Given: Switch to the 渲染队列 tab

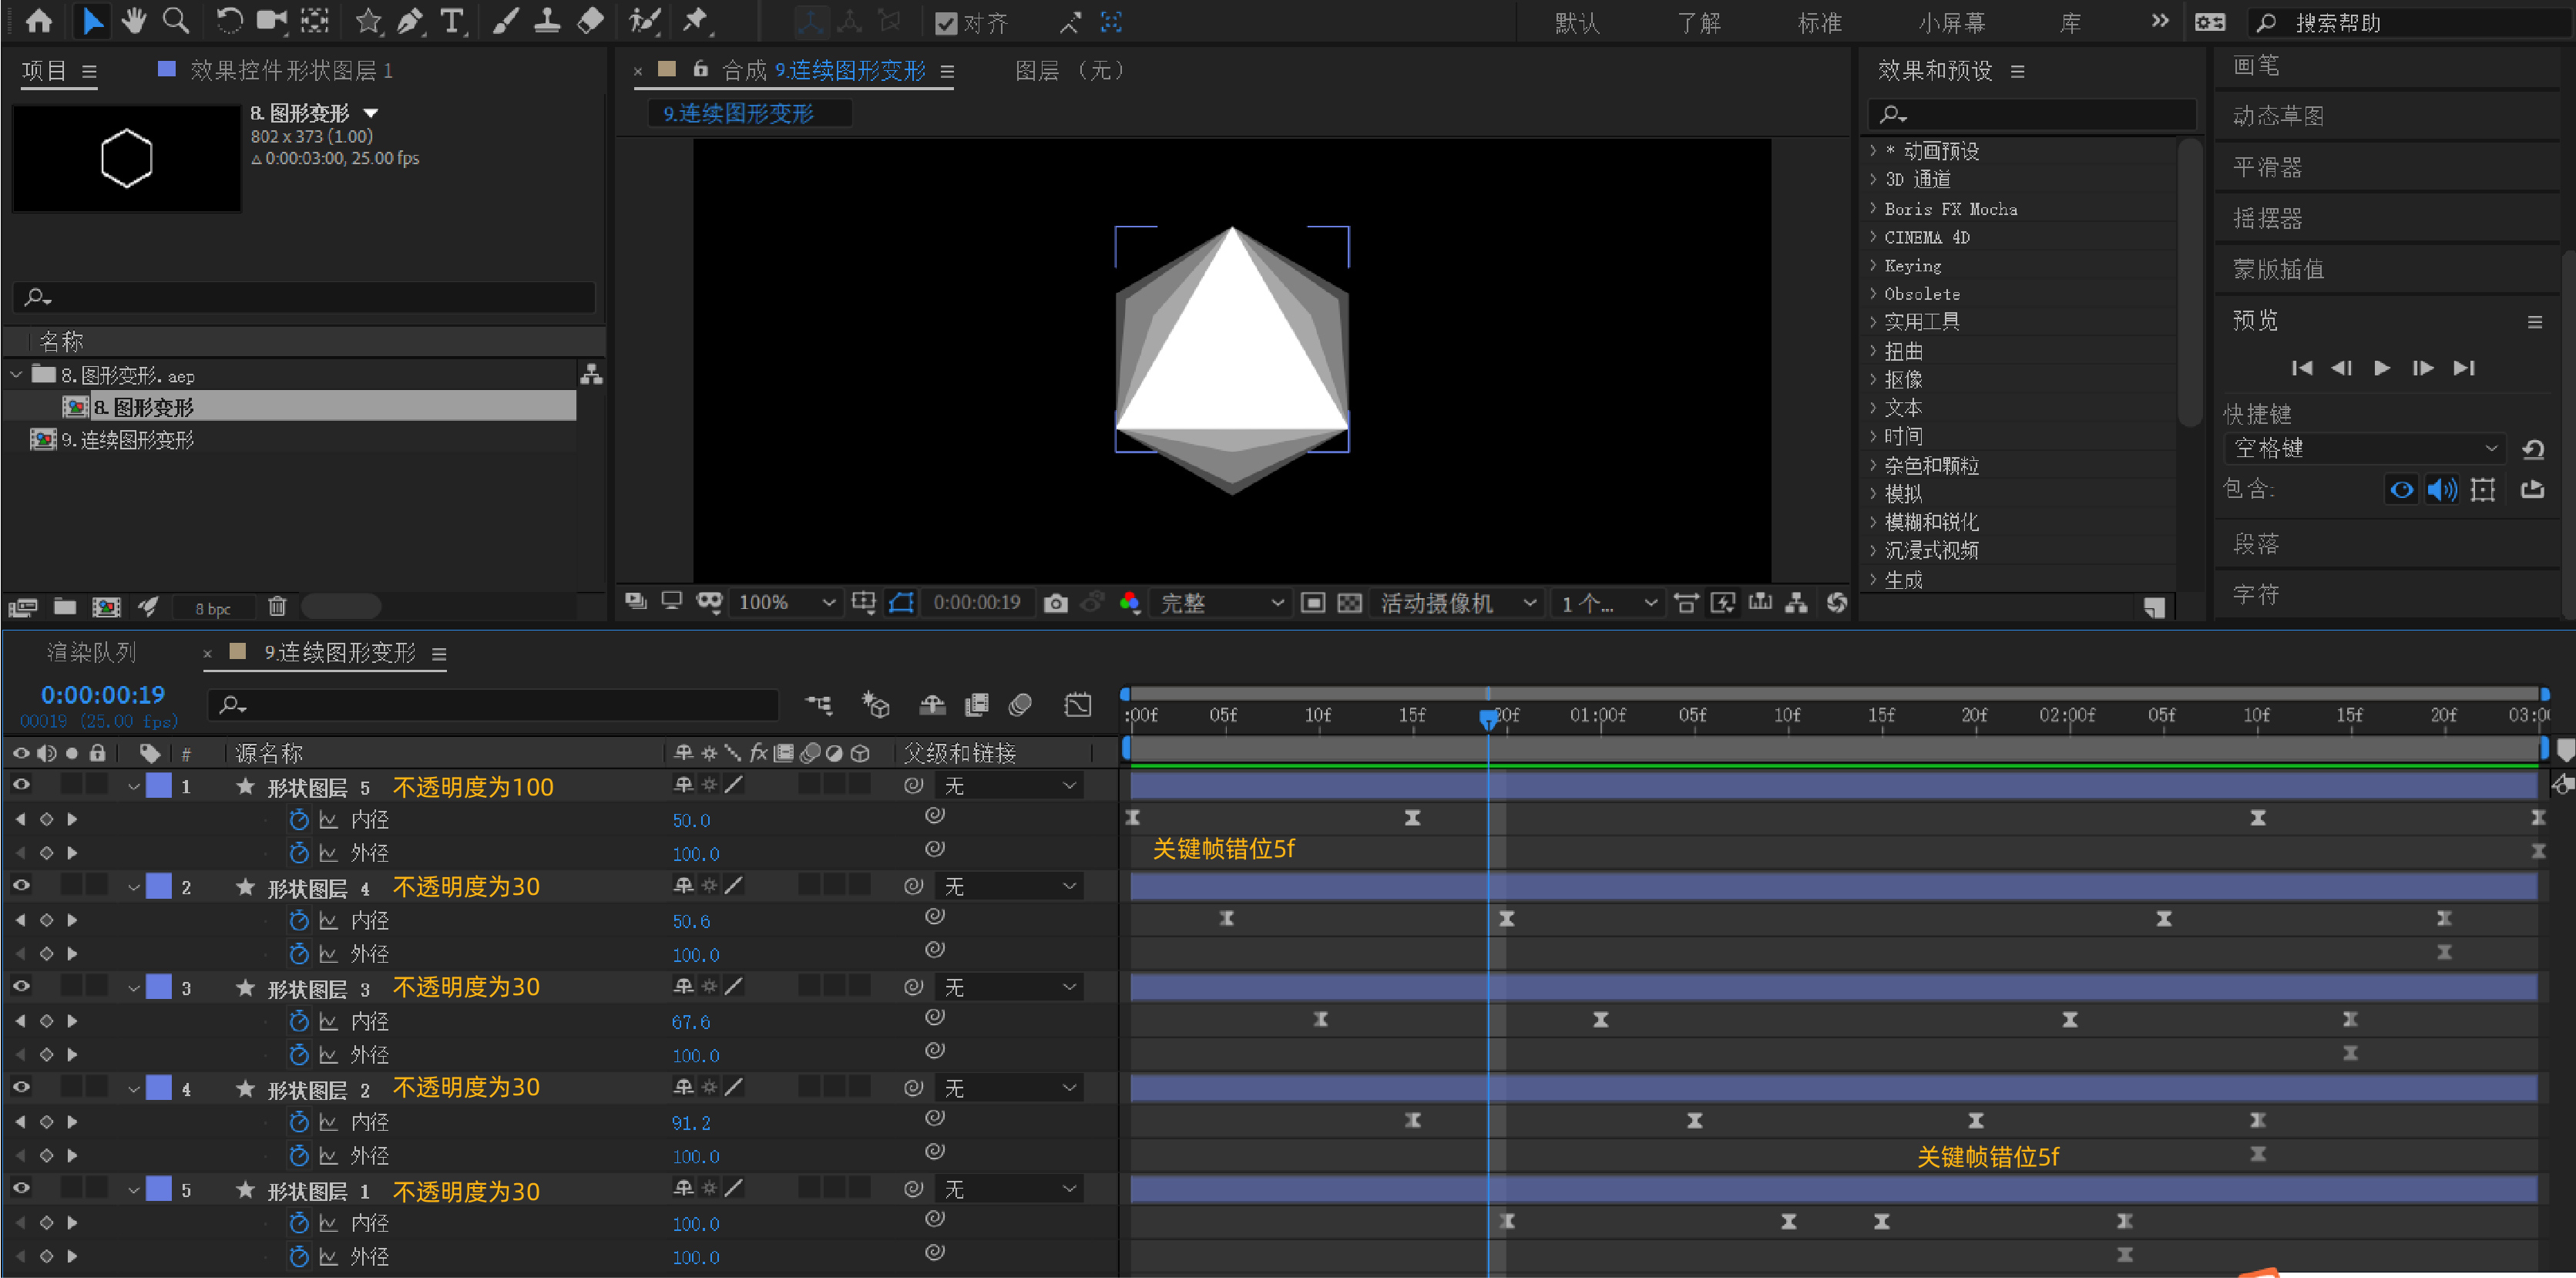Looking at the screenshot, I should (x=92, y=653).
